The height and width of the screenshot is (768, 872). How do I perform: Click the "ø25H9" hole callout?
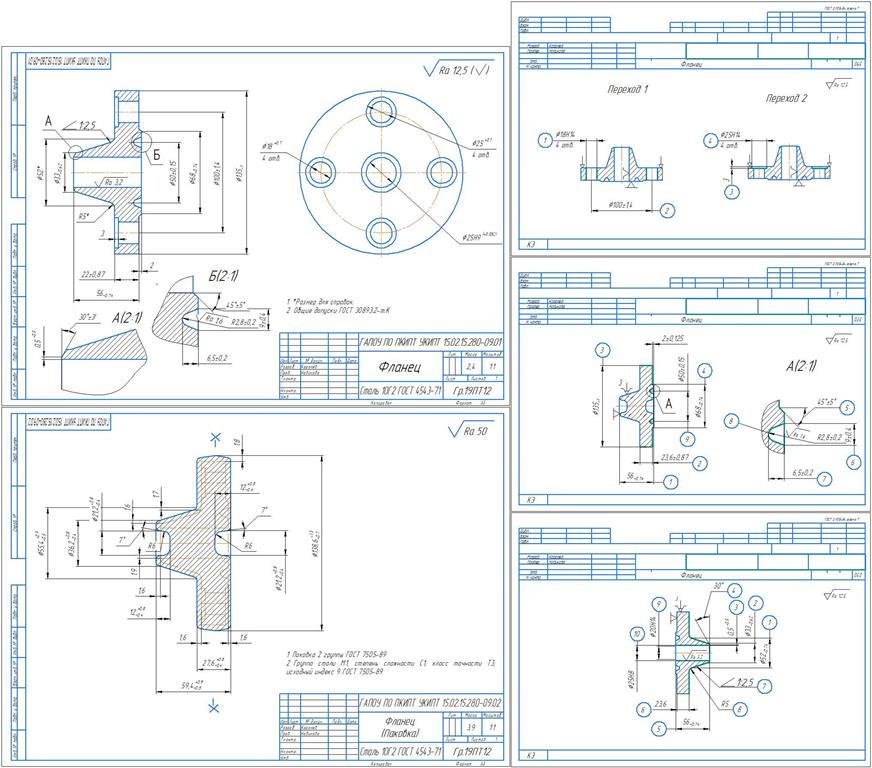(478, 237)
